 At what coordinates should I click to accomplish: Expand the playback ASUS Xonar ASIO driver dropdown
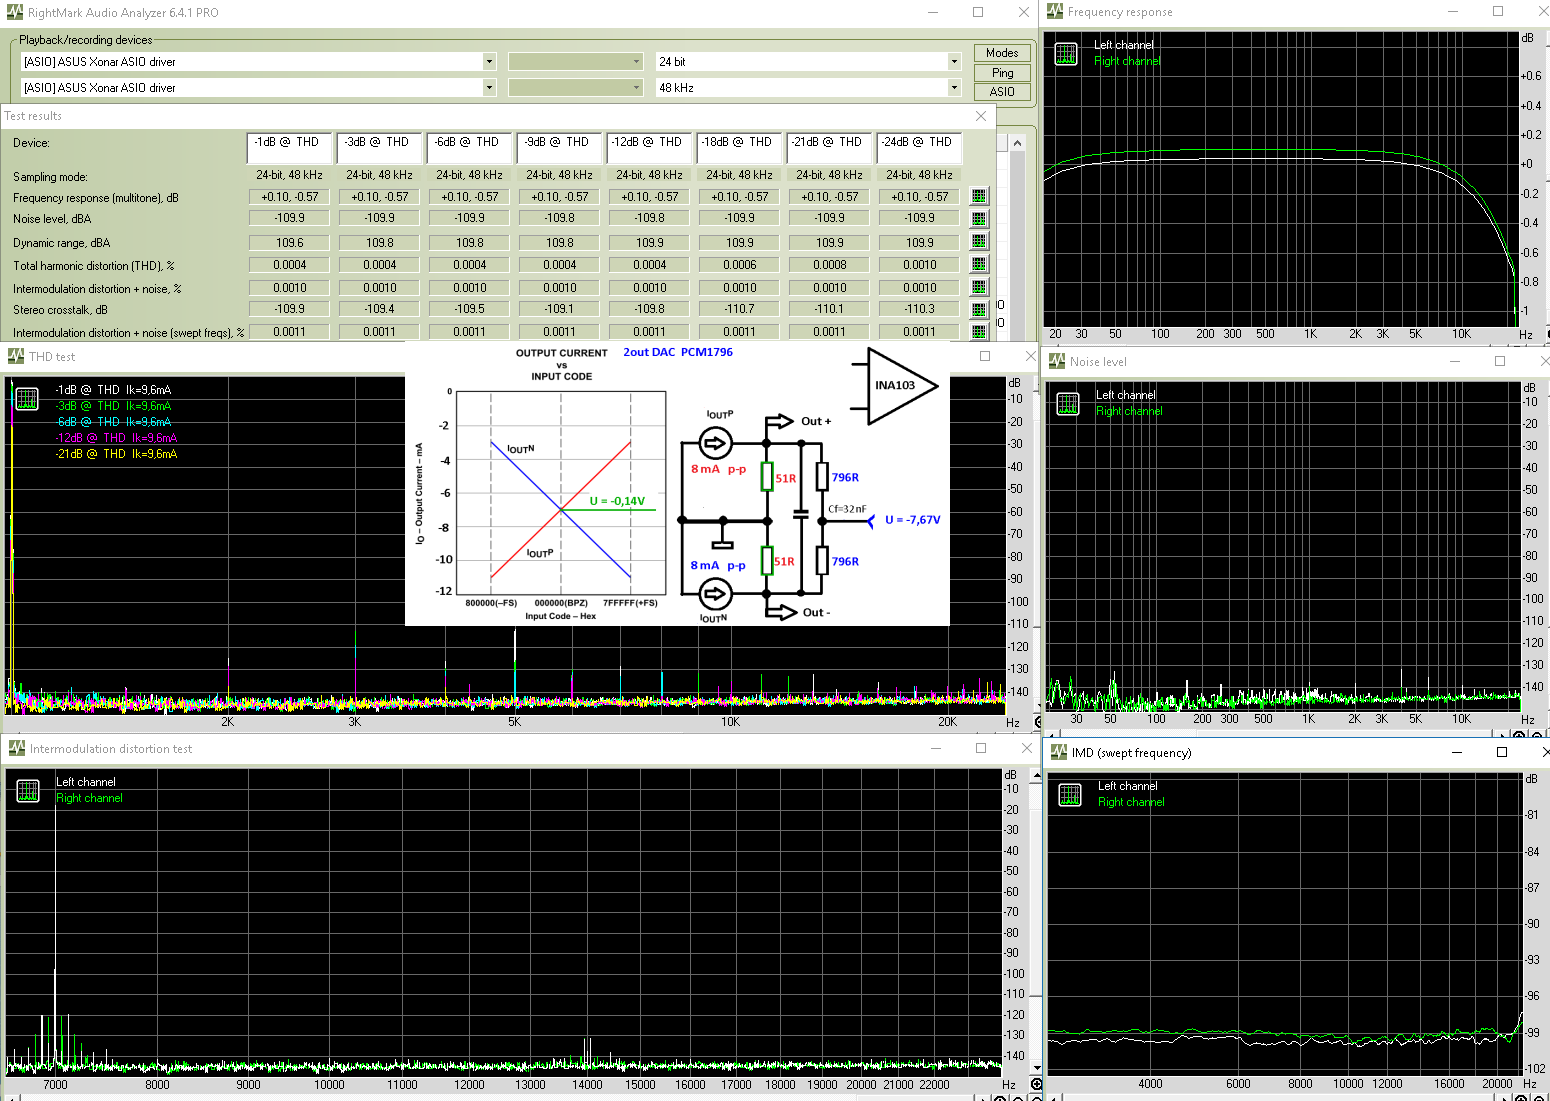[x=489, y=62]
